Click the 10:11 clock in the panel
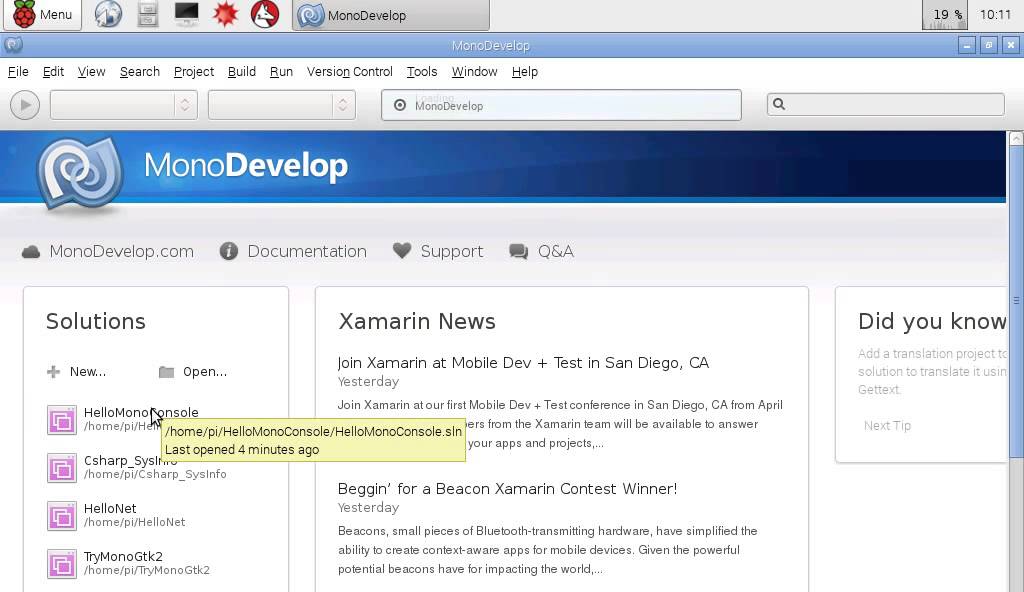Screen dimensions: 1024x592 point(995,14)
